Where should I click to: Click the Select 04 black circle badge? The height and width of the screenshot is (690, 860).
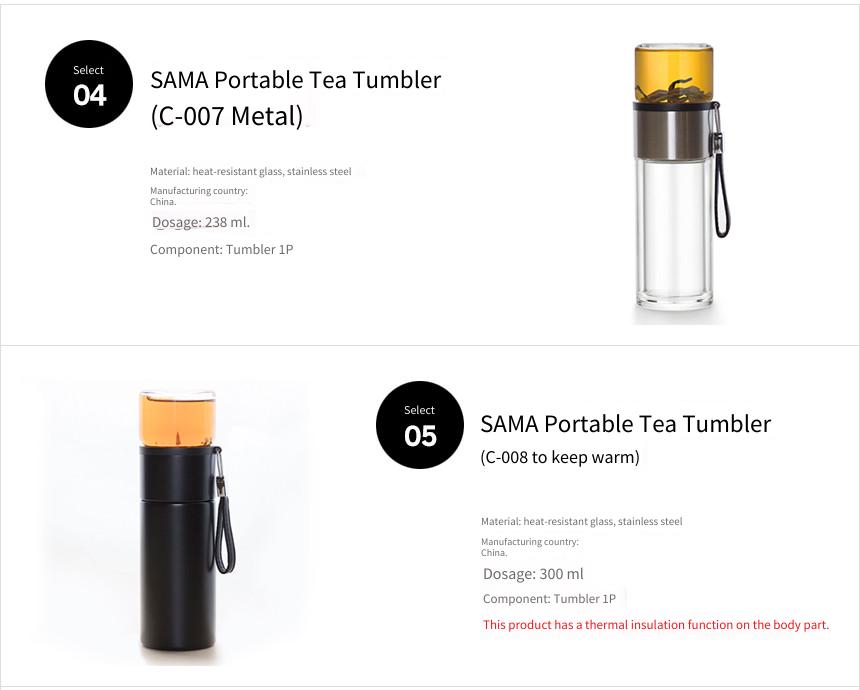pyautogui.click(x=89, y=84)
